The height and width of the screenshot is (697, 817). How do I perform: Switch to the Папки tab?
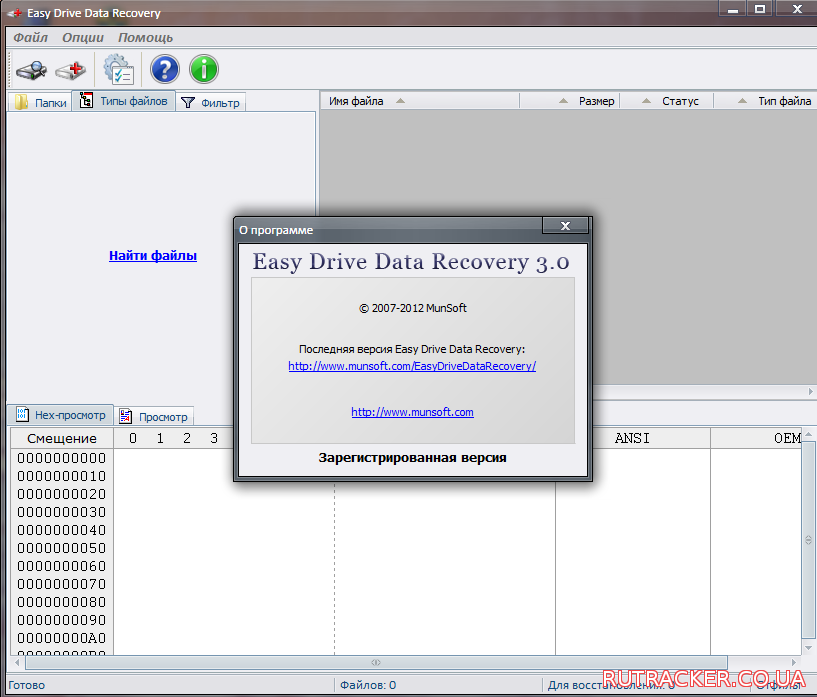coord(40,102)
